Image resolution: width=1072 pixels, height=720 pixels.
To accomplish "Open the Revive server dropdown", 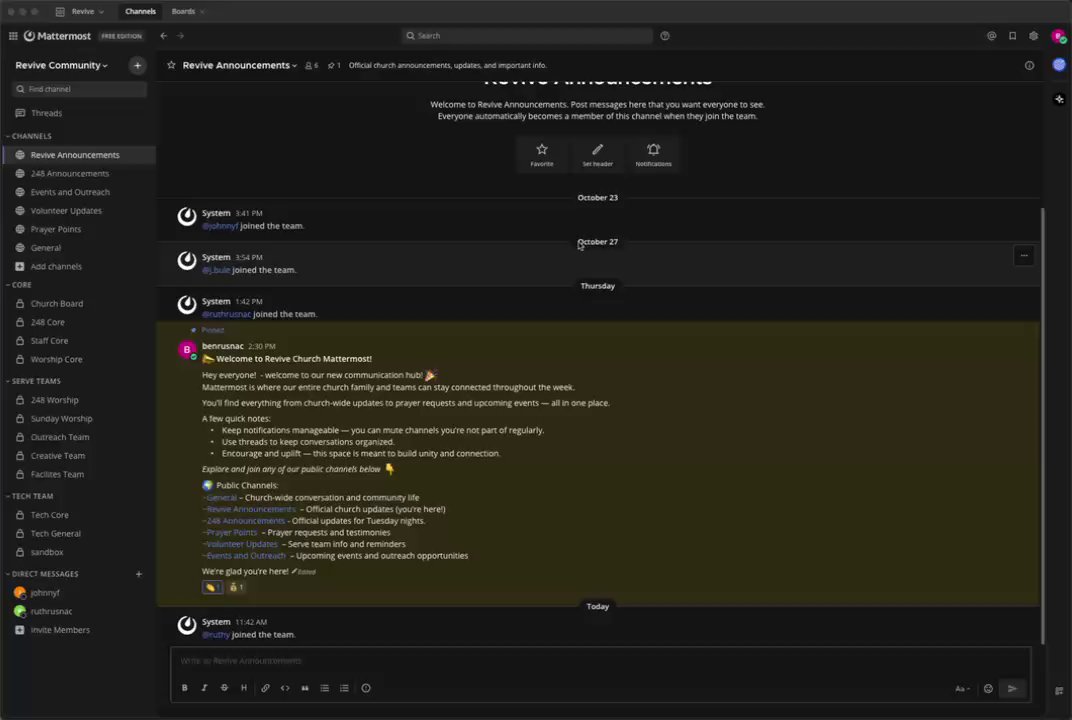I will pyautogui.click(x=81, y=12).
